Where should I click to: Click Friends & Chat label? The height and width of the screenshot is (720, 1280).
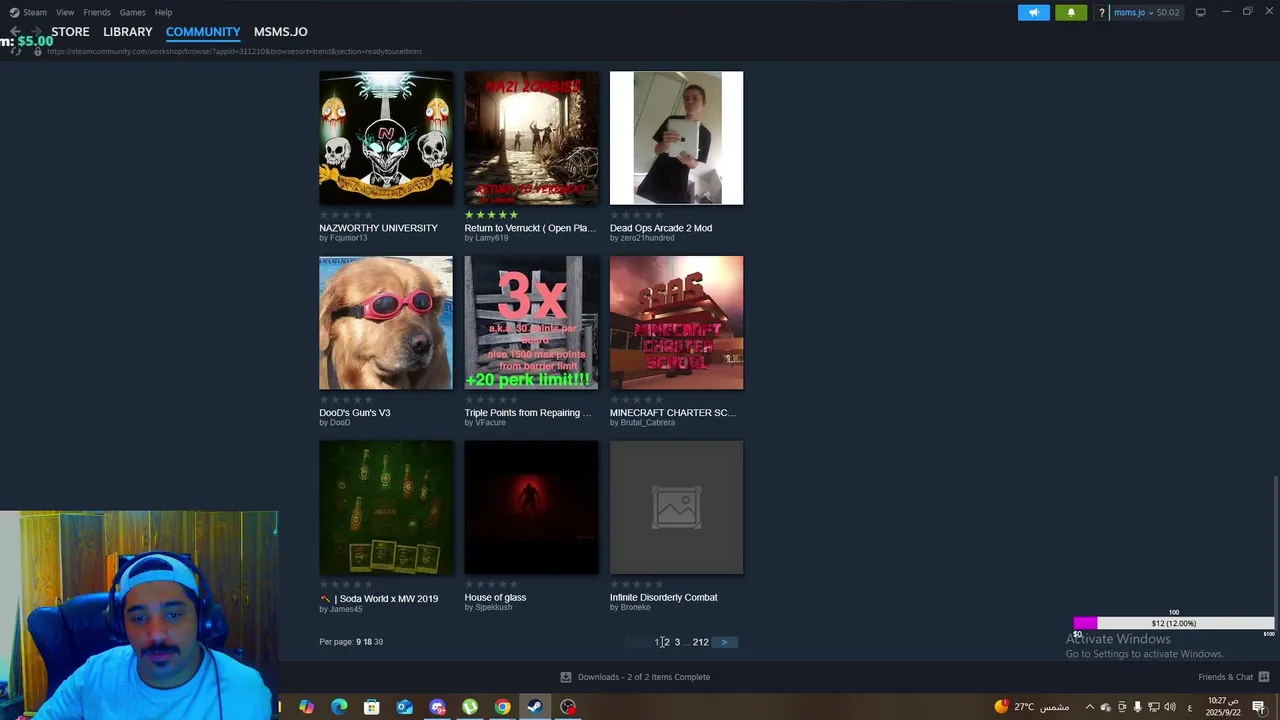pos(1226,677)
